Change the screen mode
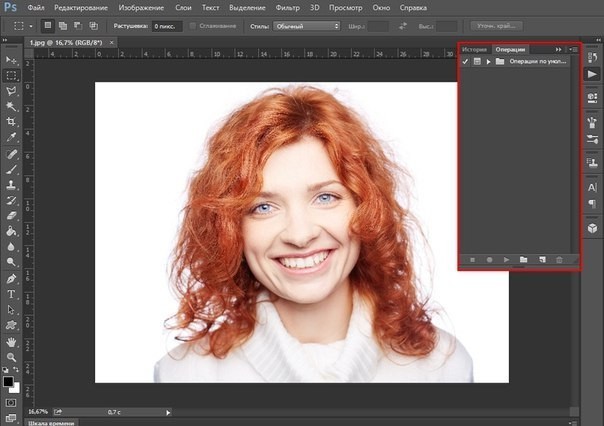Image resolution: width=604 pixels, height=426 pixels. [x=11, y=418]
